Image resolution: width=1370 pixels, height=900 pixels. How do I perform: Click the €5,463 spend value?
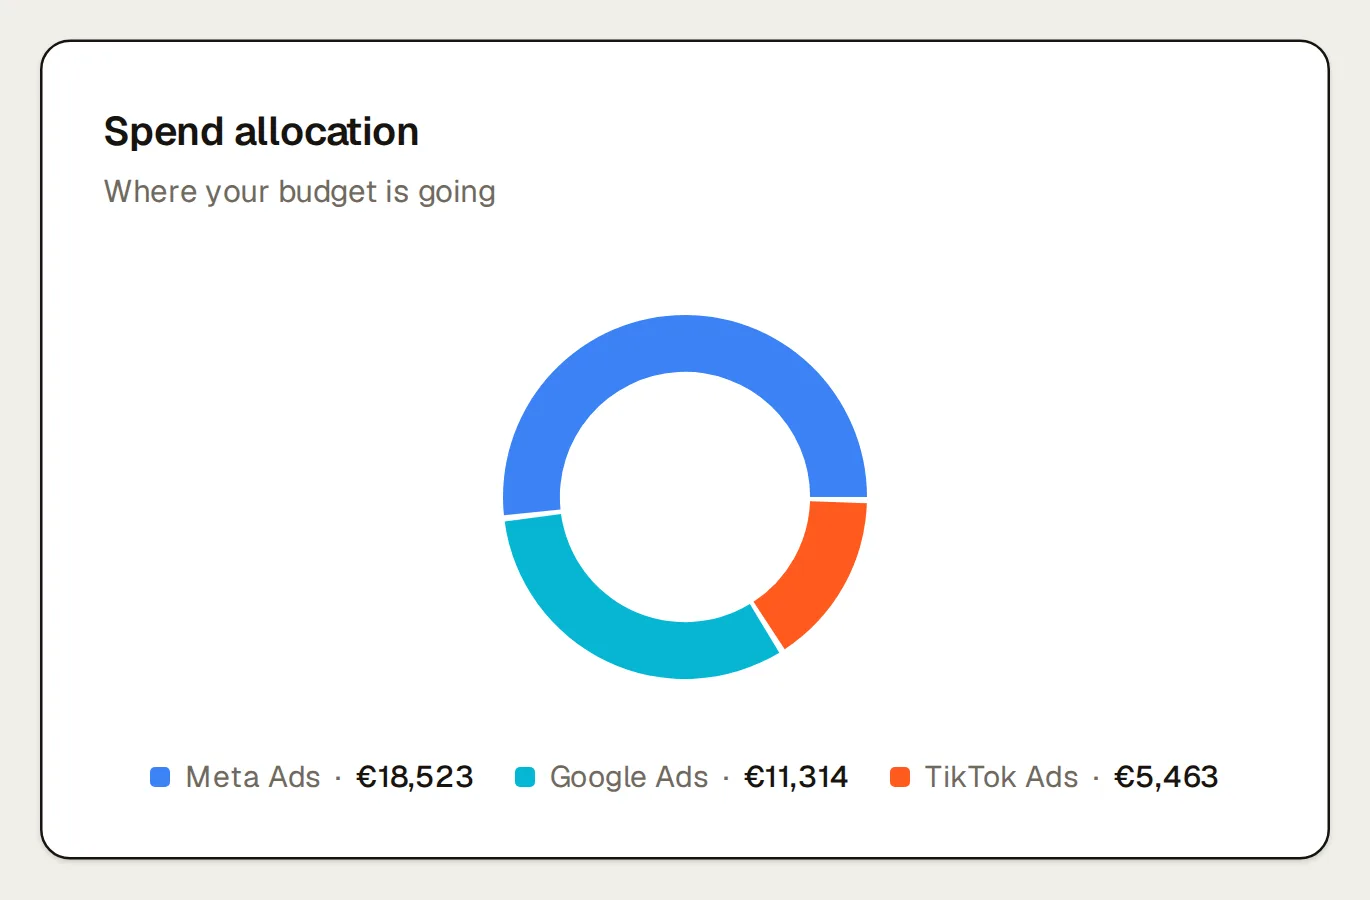click(1167, 777)
